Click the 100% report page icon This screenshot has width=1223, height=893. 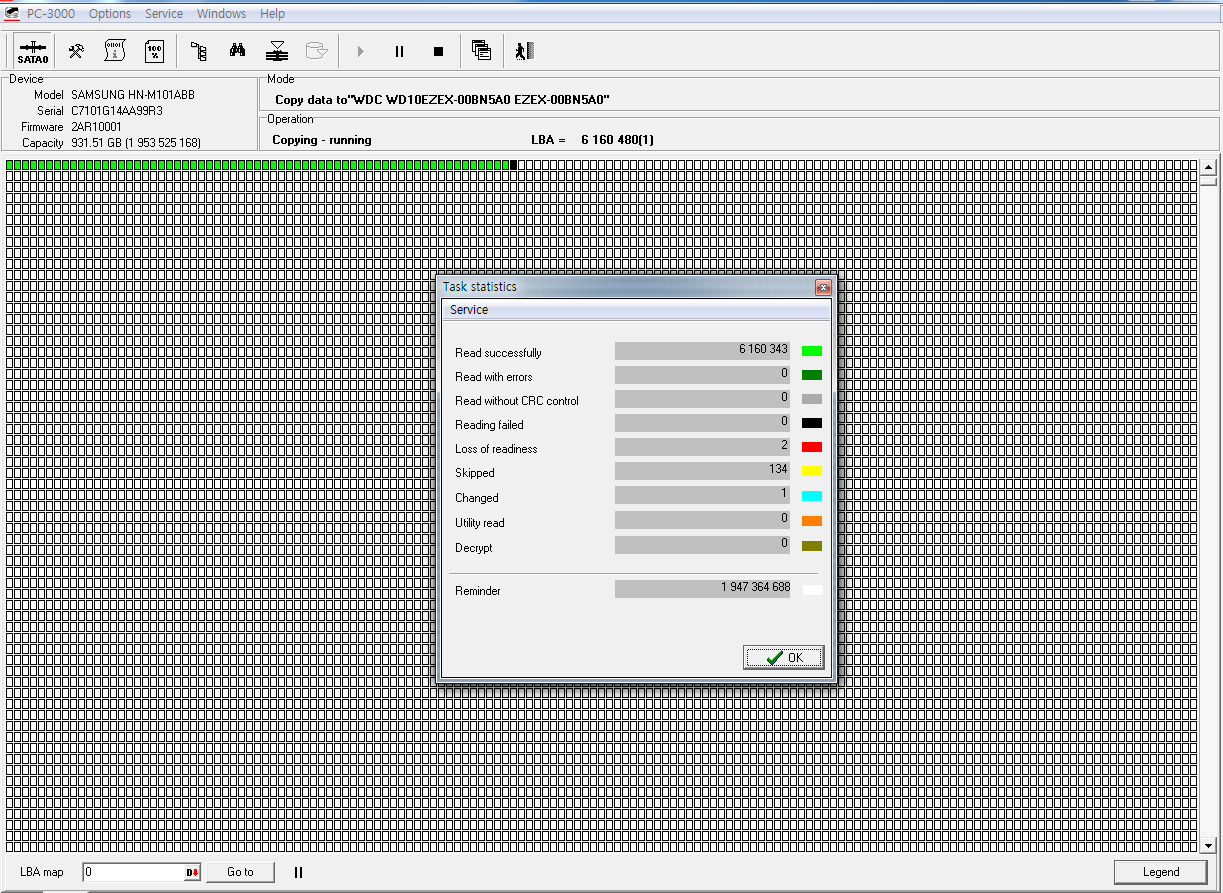154,51
